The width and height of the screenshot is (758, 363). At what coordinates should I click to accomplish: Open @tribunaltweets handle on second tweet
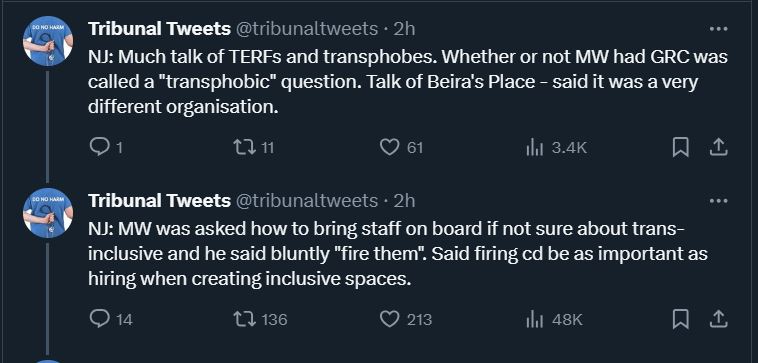306,201
